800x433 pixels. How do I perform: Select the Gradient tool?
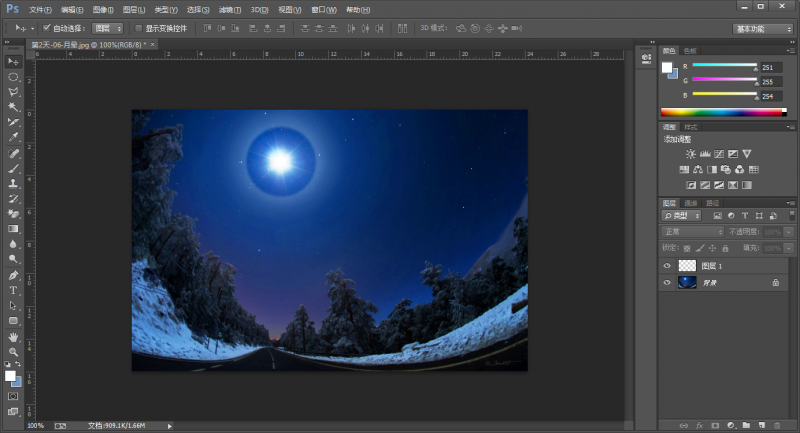tap(14, 228)
